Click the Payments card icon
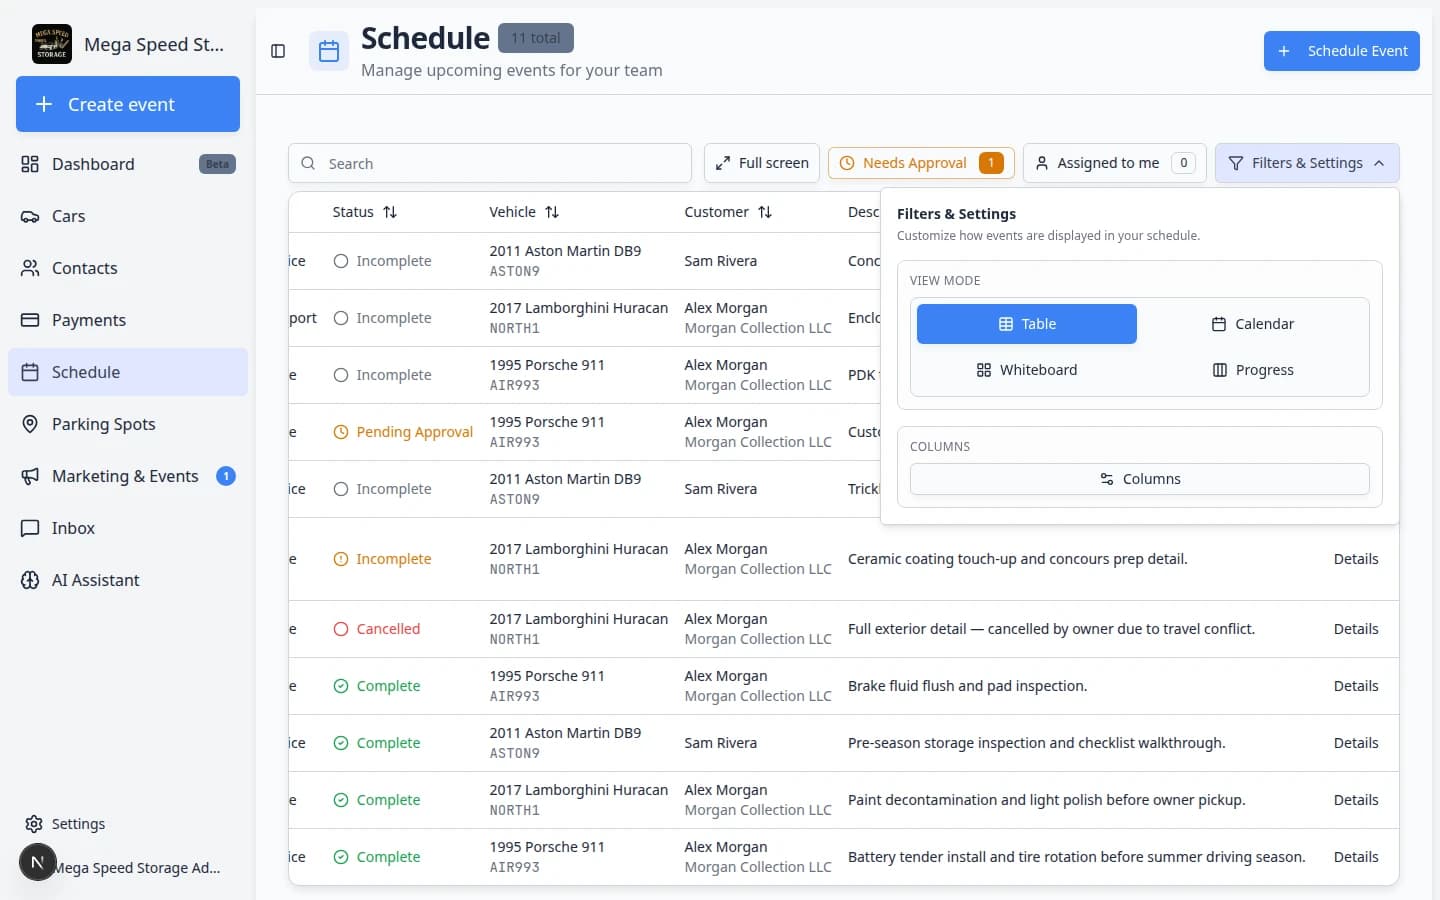 (x=30, y=320)
